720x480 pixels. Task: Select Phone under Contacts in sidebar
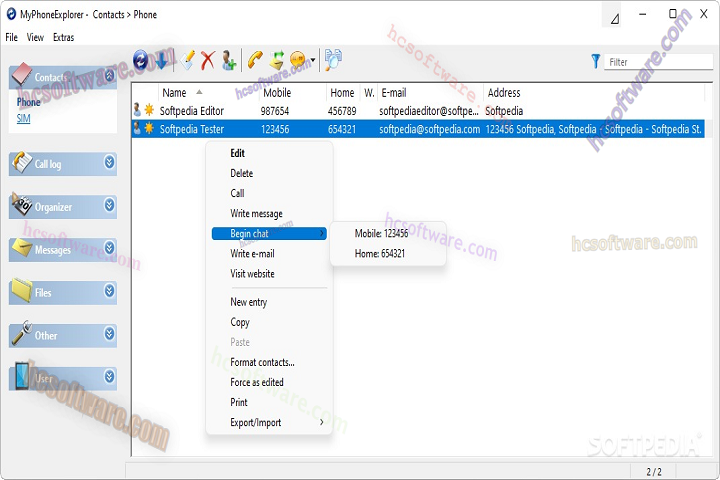pyautogui.click(x=28, y=102)
